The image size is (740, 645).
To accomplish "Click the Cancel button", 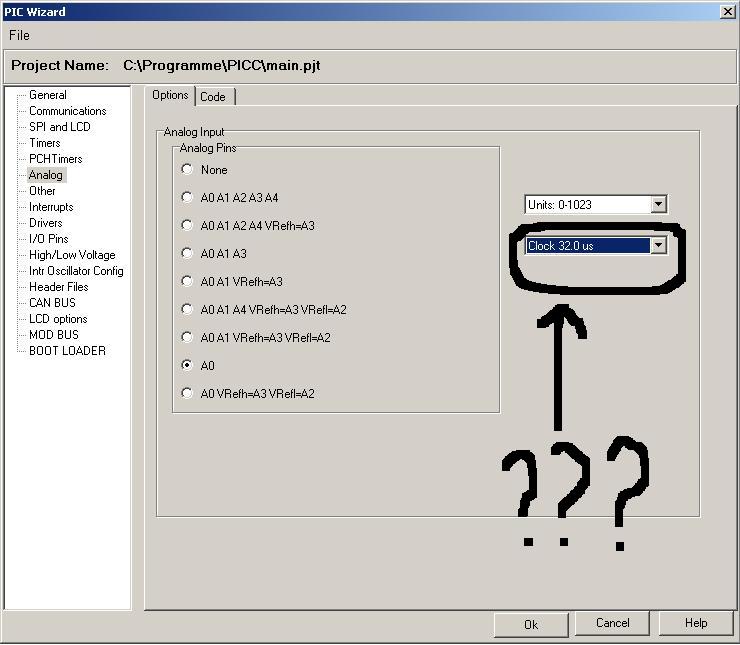I will click(612, 623).
